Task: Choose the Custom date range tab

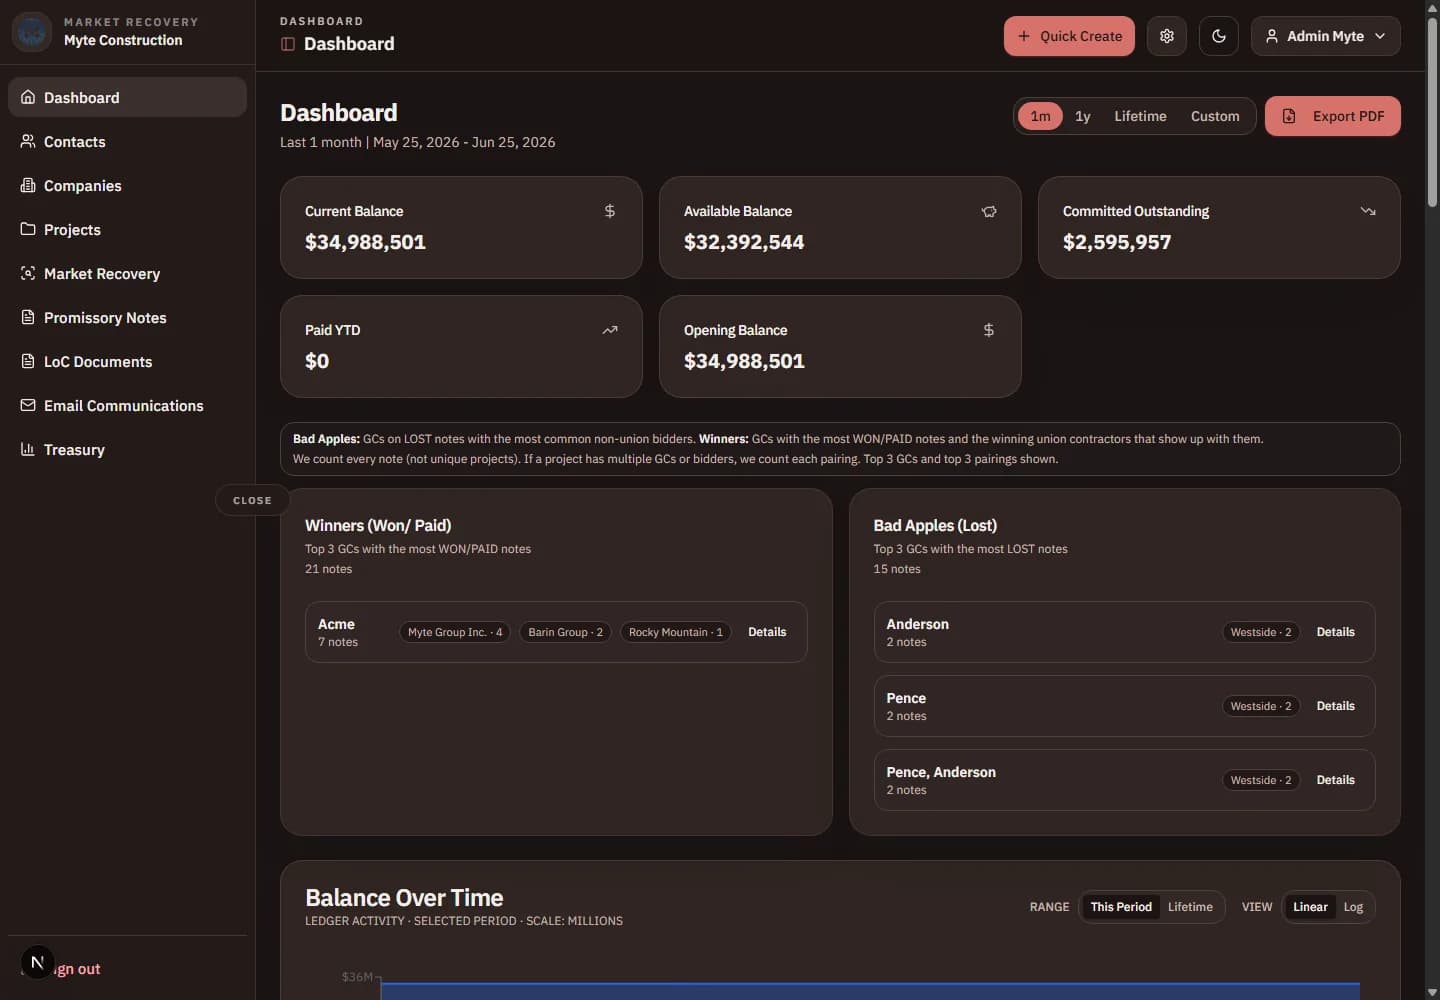Action: 1215,116
